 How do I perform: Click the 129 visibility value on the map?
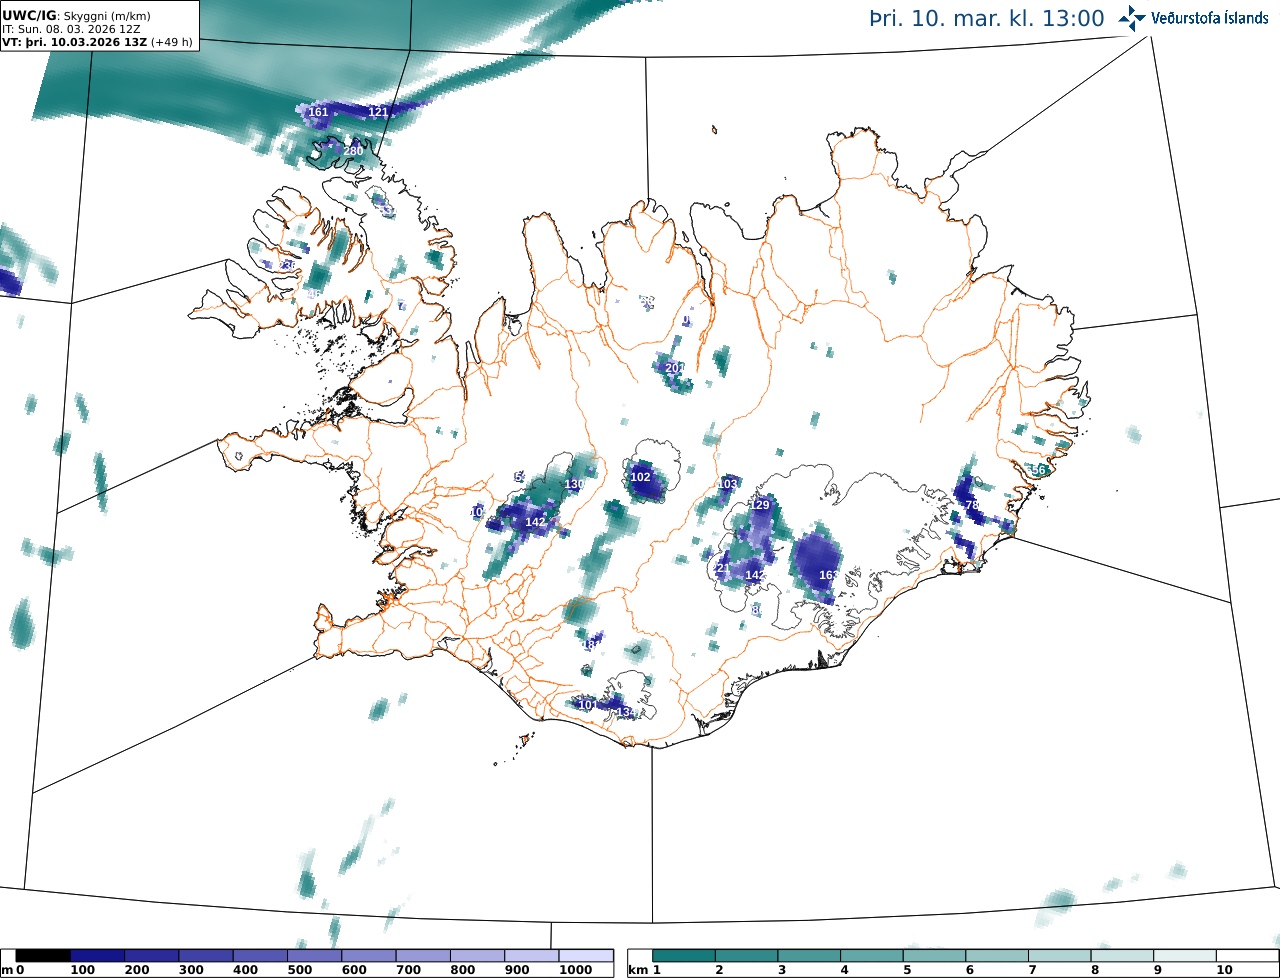pos(760,505)
